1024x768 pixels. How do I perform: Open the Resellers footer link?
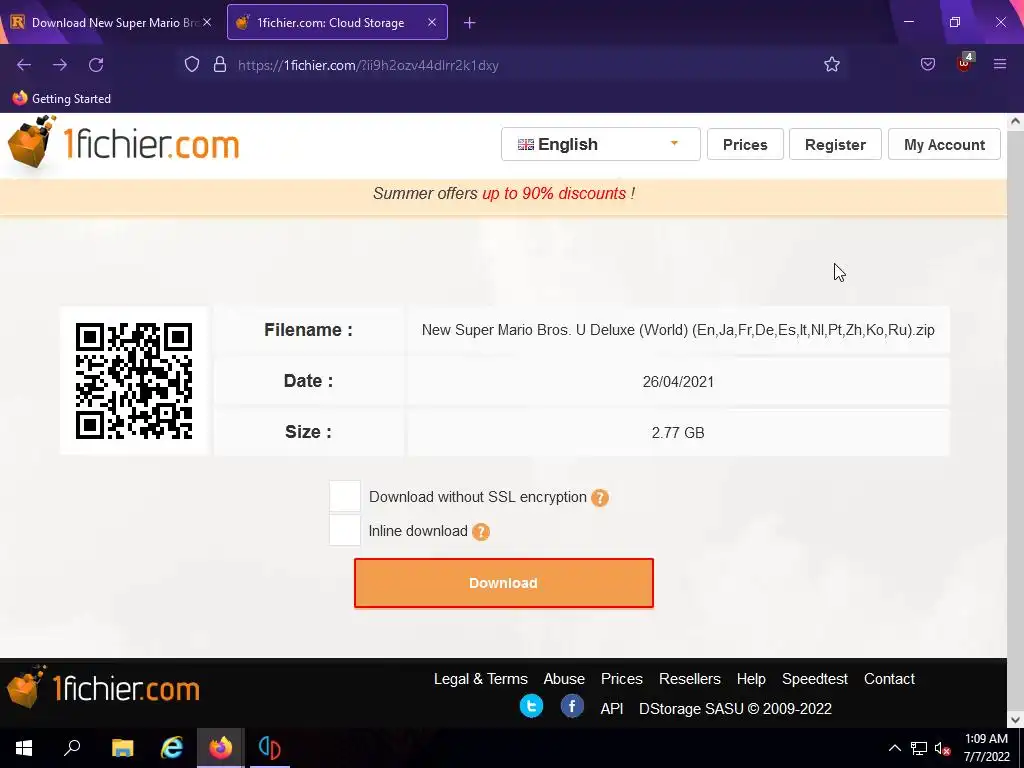(690, 679)
